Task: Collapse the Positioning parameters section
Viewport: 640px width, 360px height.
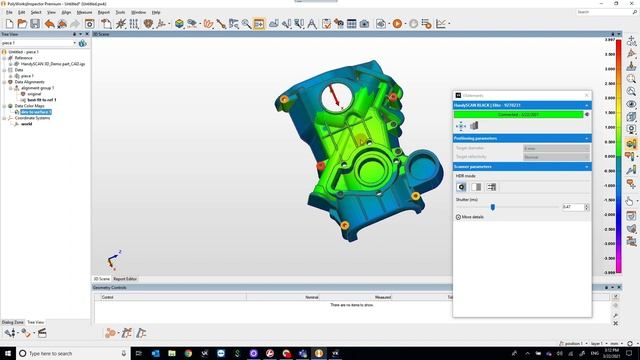Action: (587, 138)
